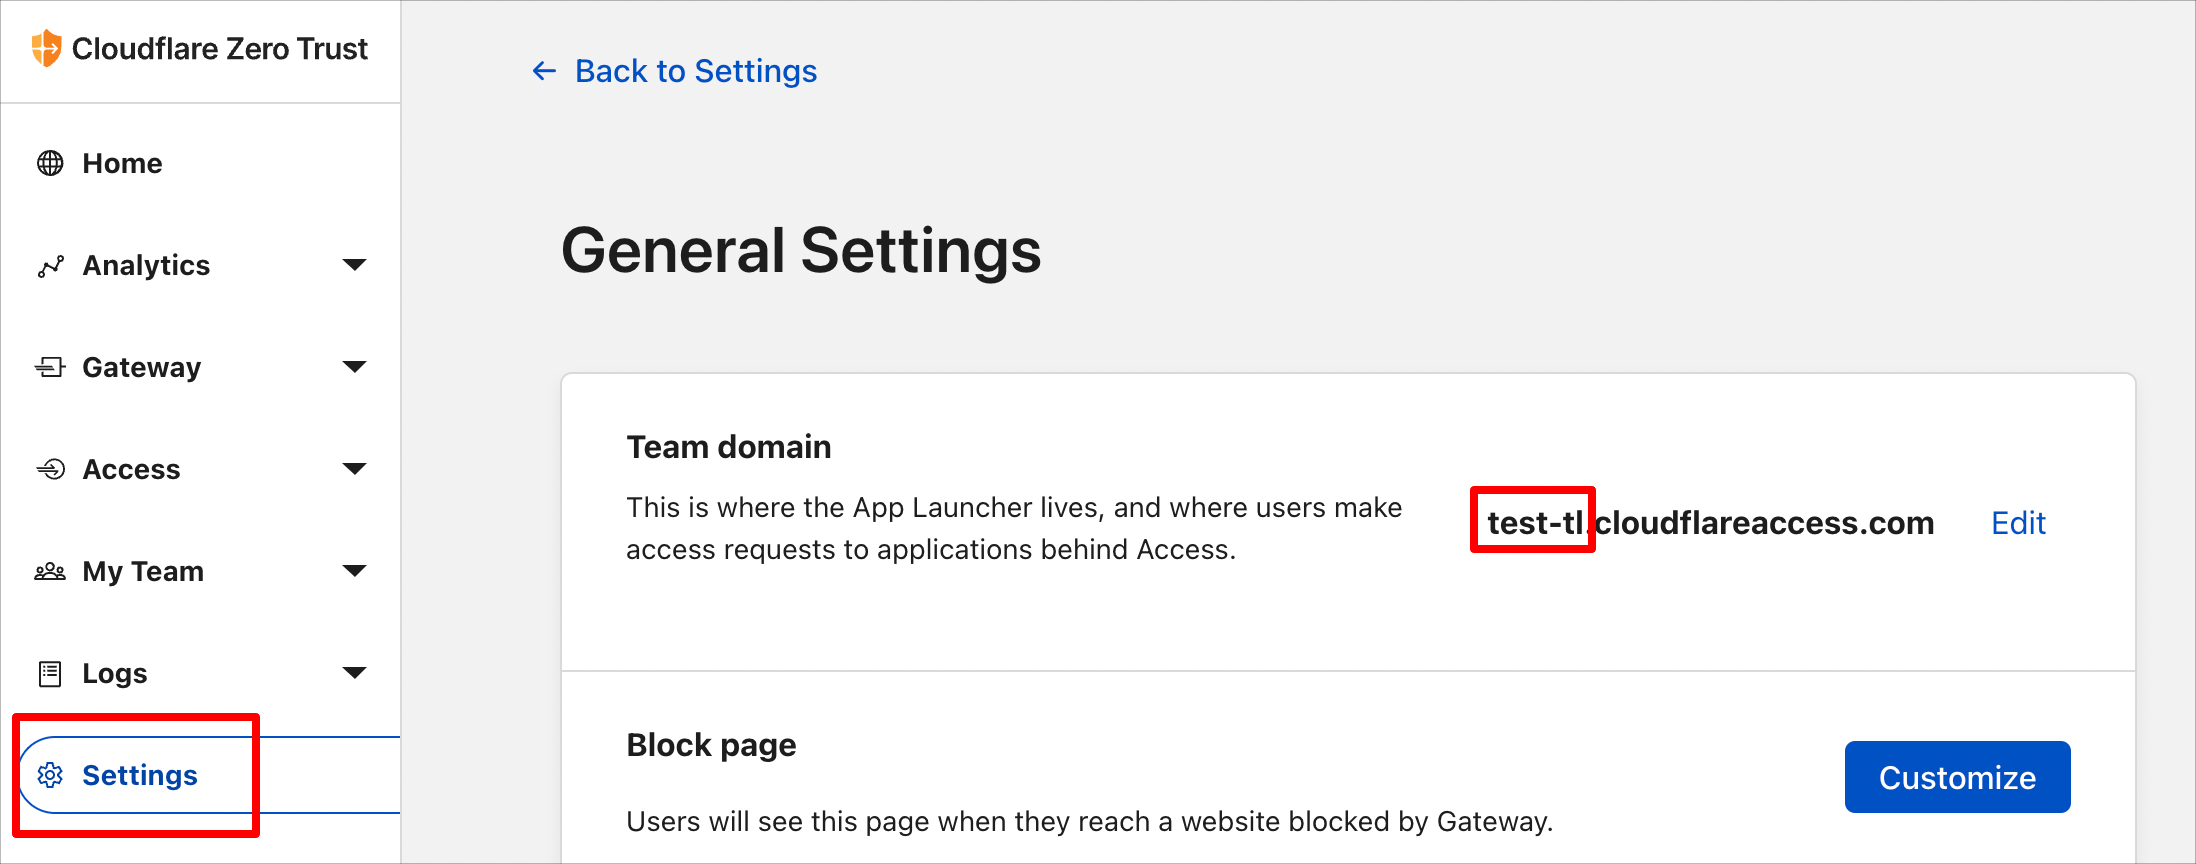Click Edit next to team domain
2196x864 pixels.
2018,523
